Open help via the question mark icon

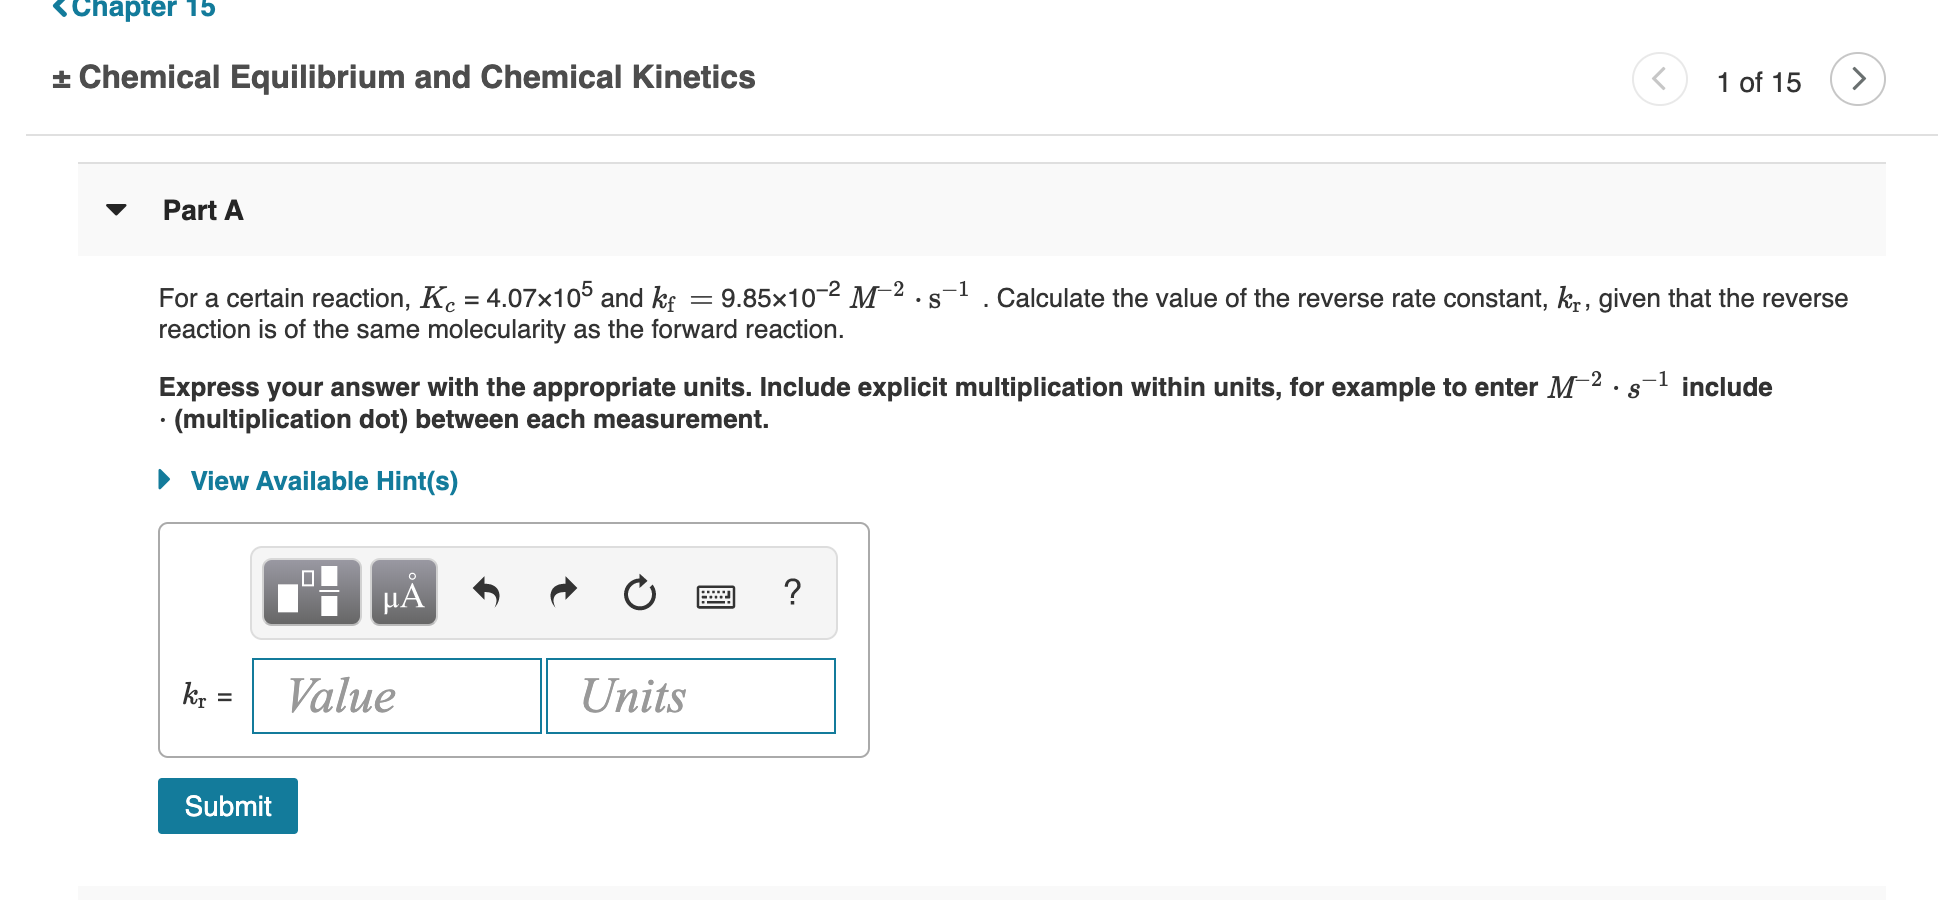792,593
